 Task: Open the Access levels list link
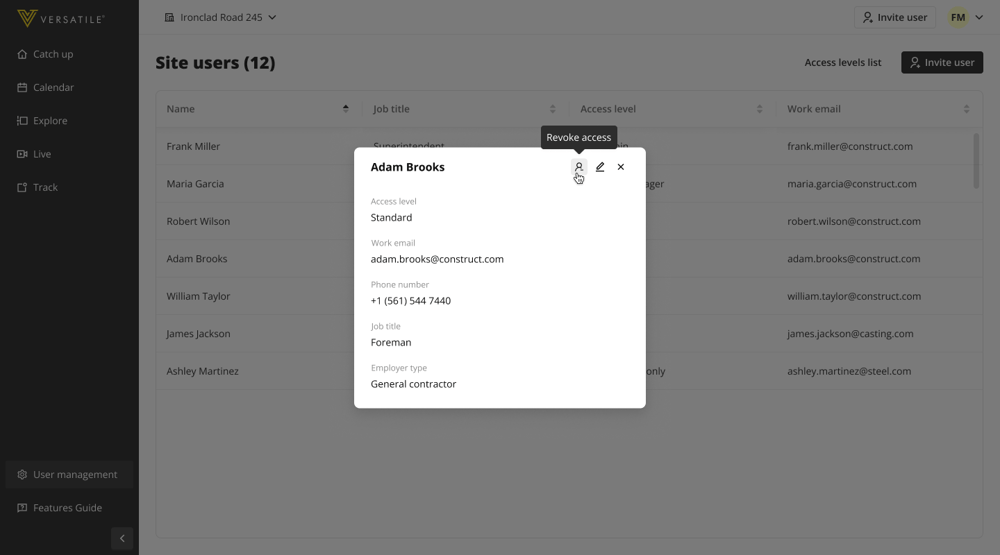(x=842, y=62)
